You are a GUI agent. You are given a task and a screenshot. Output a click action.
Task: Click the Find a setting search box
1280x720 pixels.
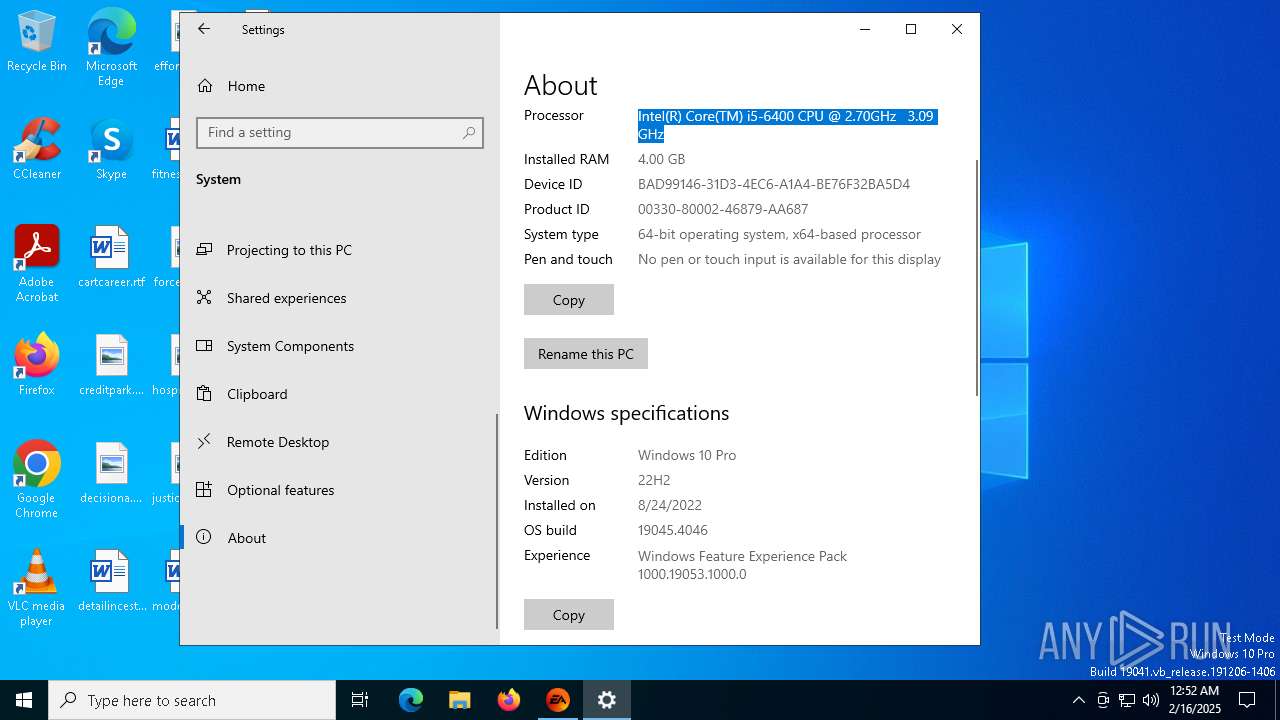[x=340, y=132]
